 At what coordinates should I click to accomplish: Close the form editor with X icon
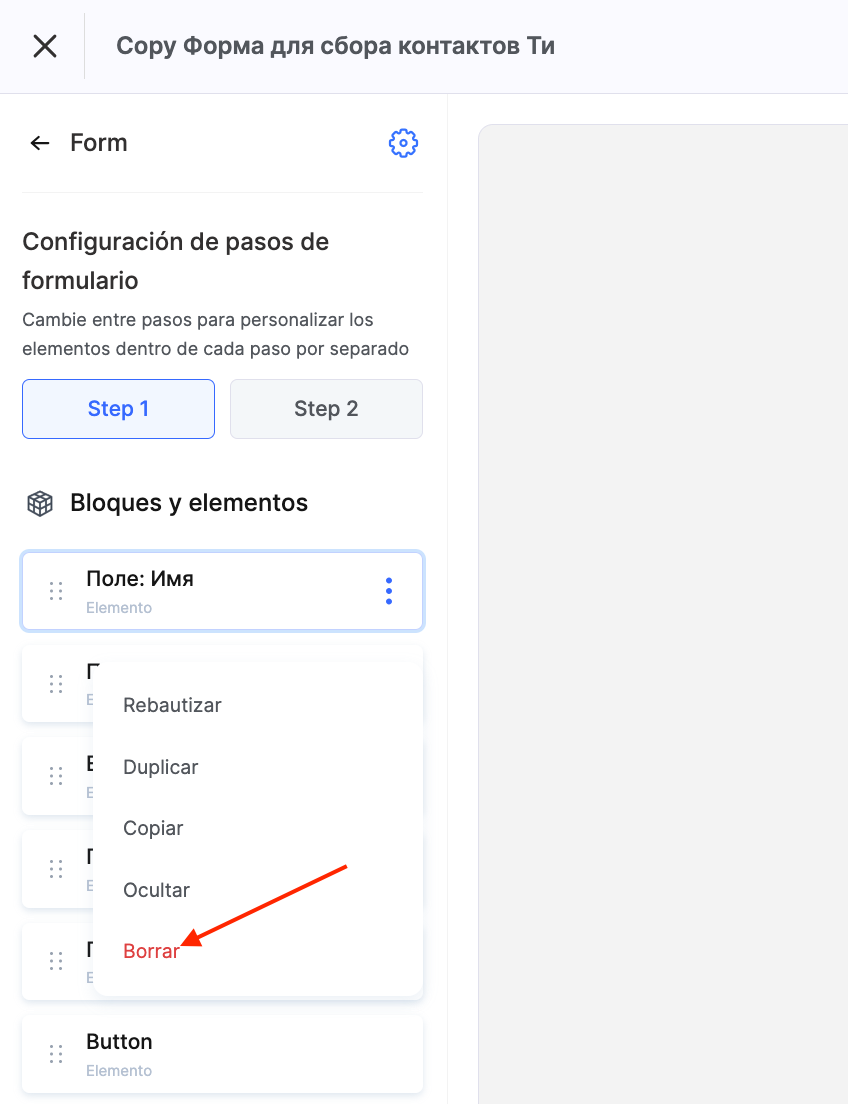(45, 46)
